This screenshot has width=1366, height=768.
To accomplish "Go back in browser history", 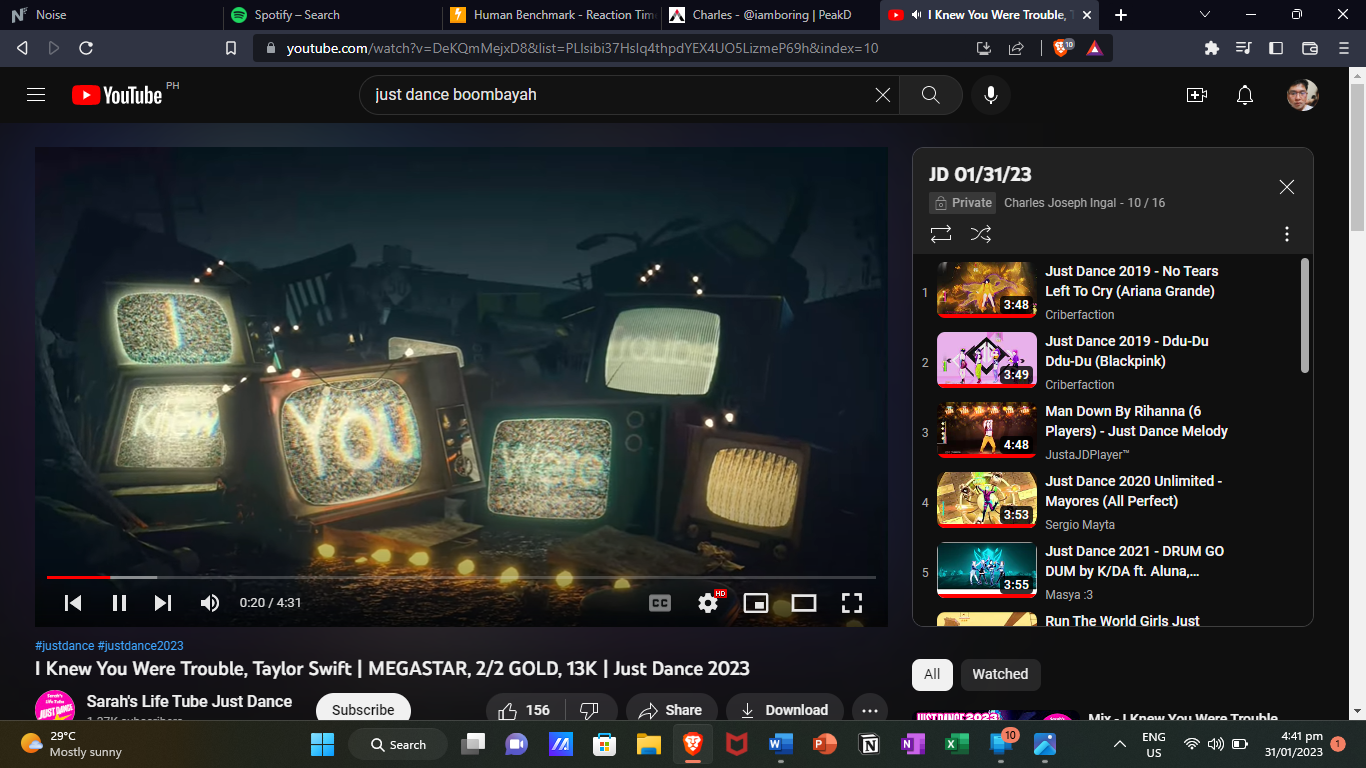I will pos(22,48).
